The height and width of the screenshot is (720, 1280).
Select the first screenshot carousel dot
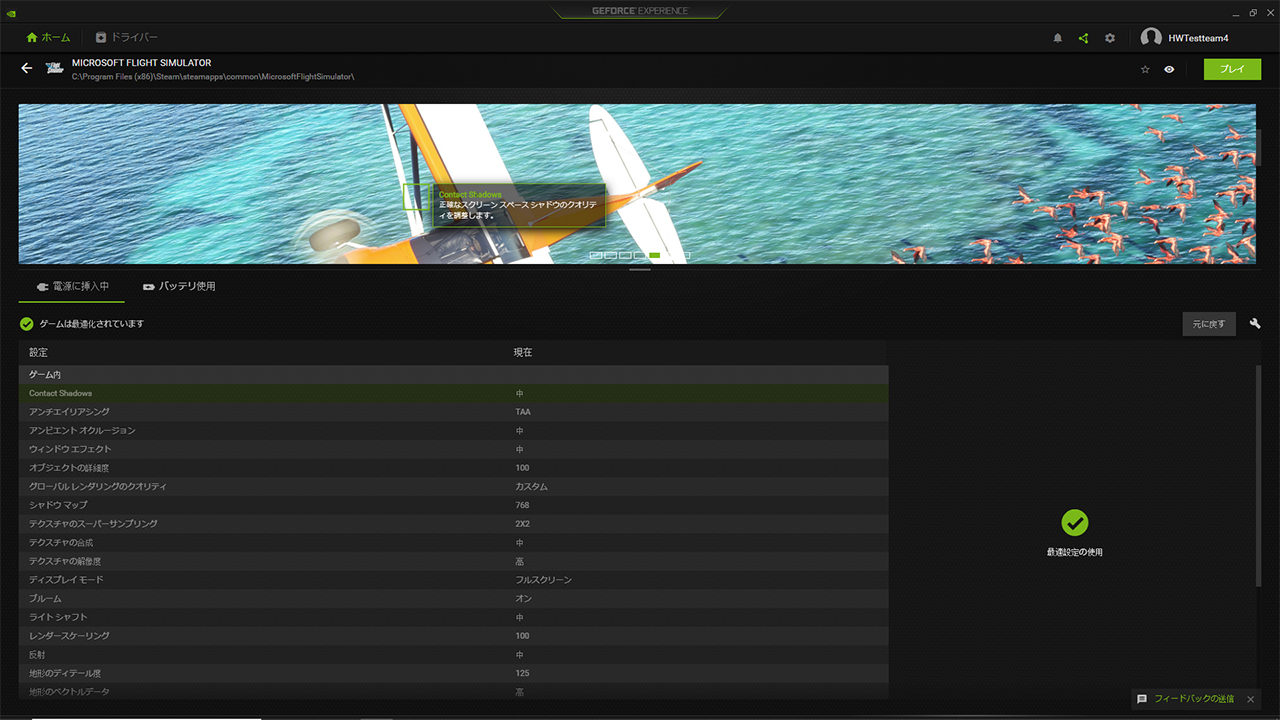click(595, 256)
